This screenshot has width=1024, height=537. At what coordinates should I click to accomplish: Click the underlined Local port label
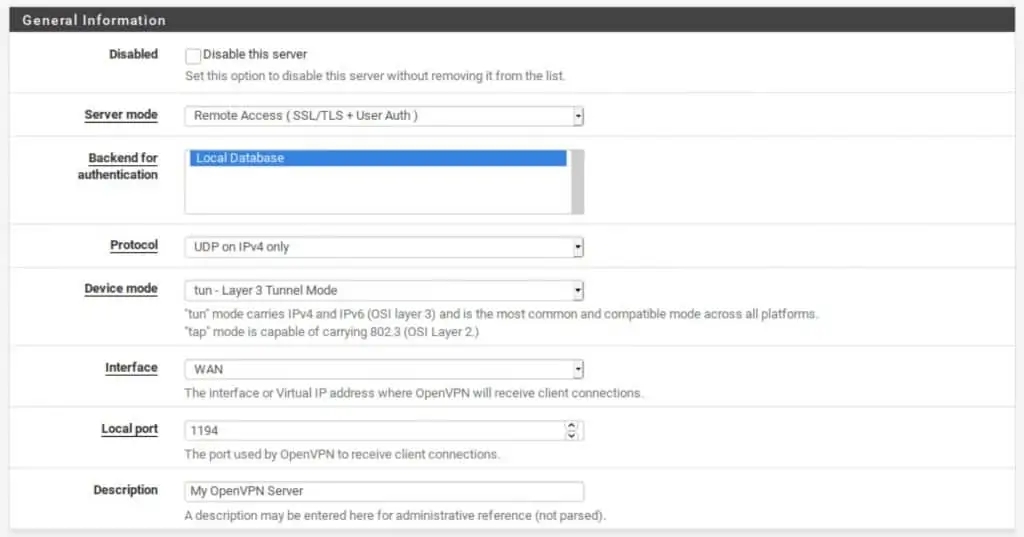coord(129,429)
